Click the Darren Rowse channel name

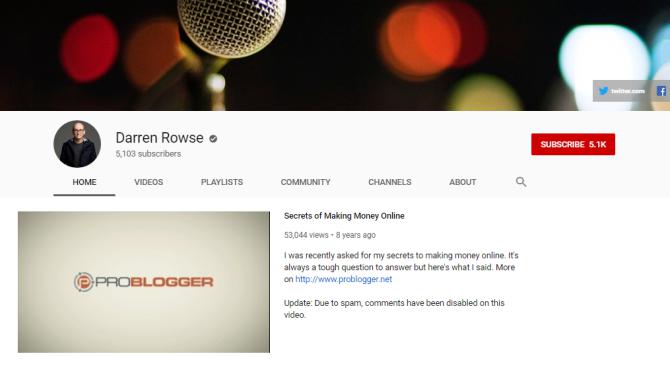click(159, 138)
